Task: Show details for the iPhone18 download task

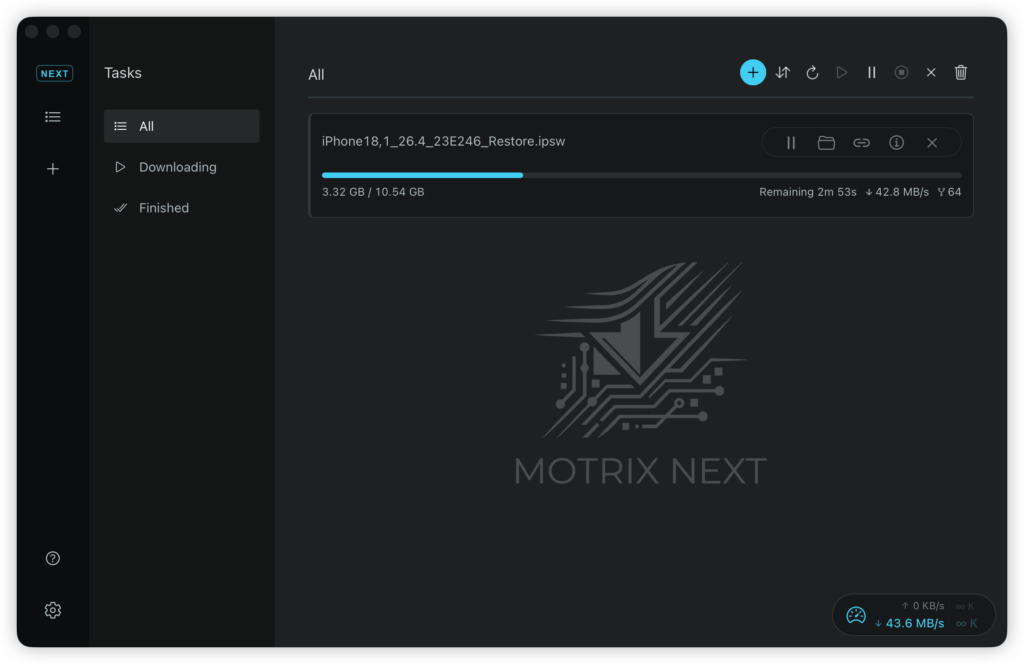Action: [x=896, y=142]
